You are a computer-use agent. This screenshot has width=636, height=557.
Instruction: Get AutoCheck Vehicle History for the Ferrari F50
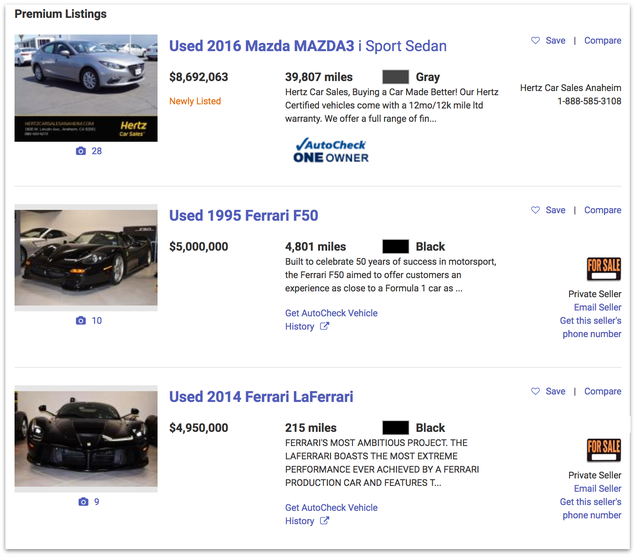point(331,320)
